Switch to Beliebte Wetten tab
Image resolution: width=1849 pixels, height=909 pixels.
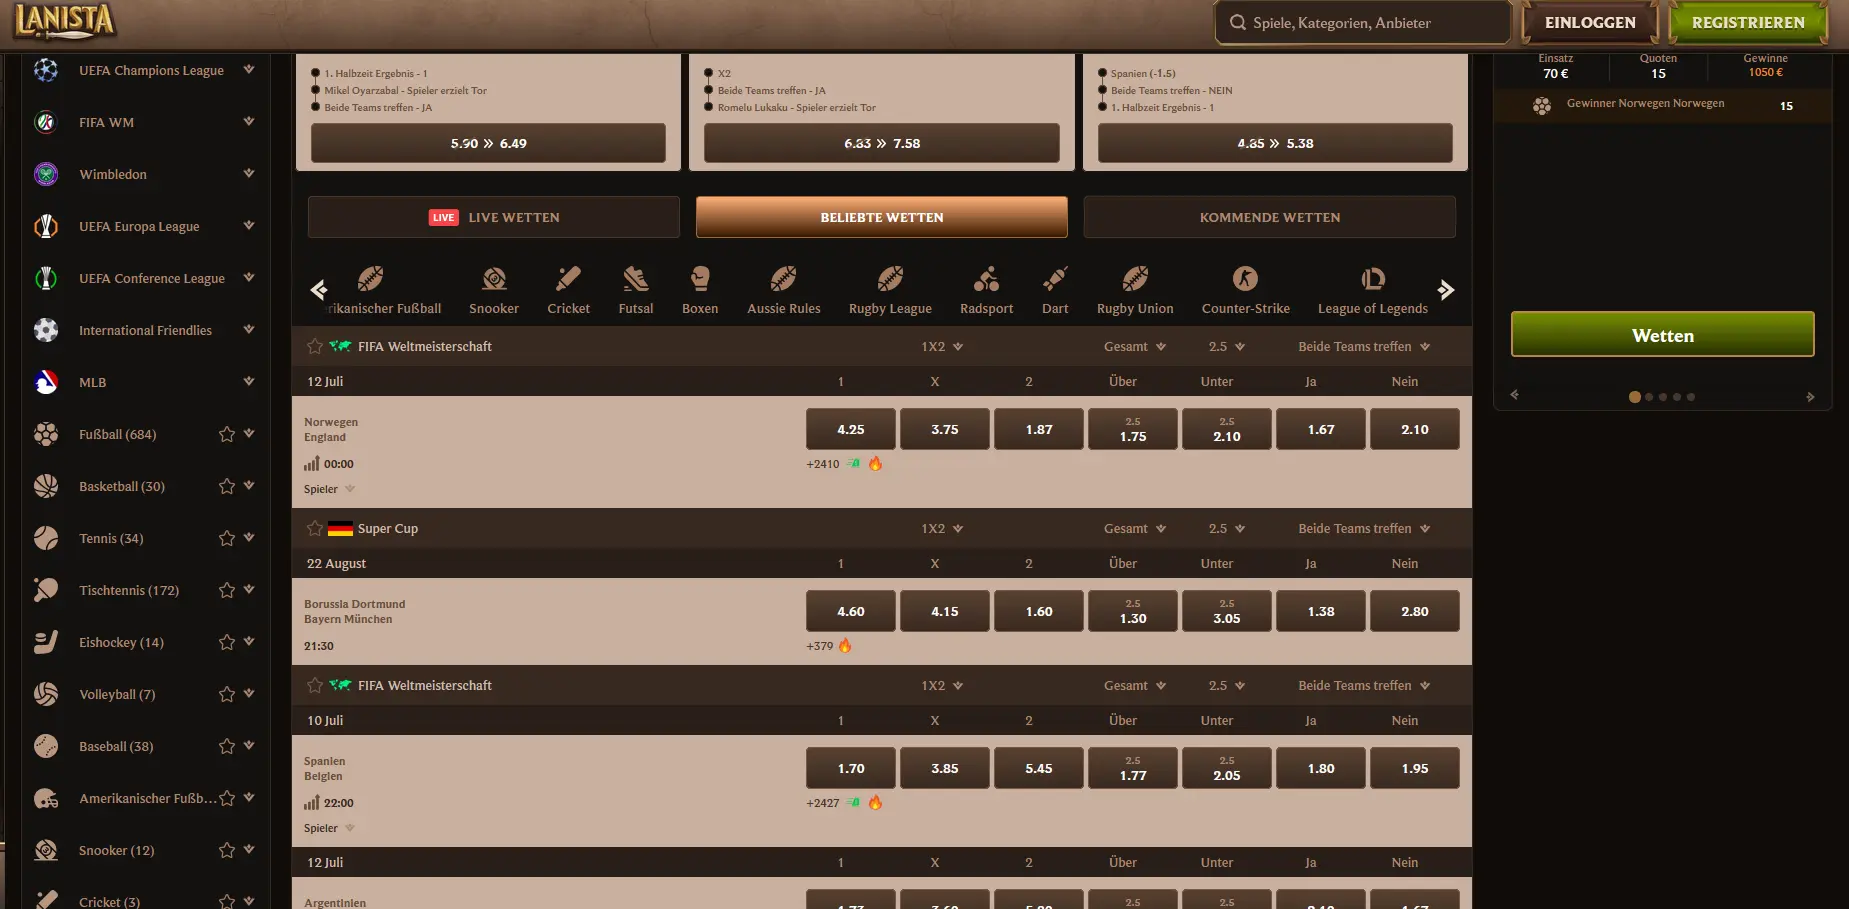882,217
